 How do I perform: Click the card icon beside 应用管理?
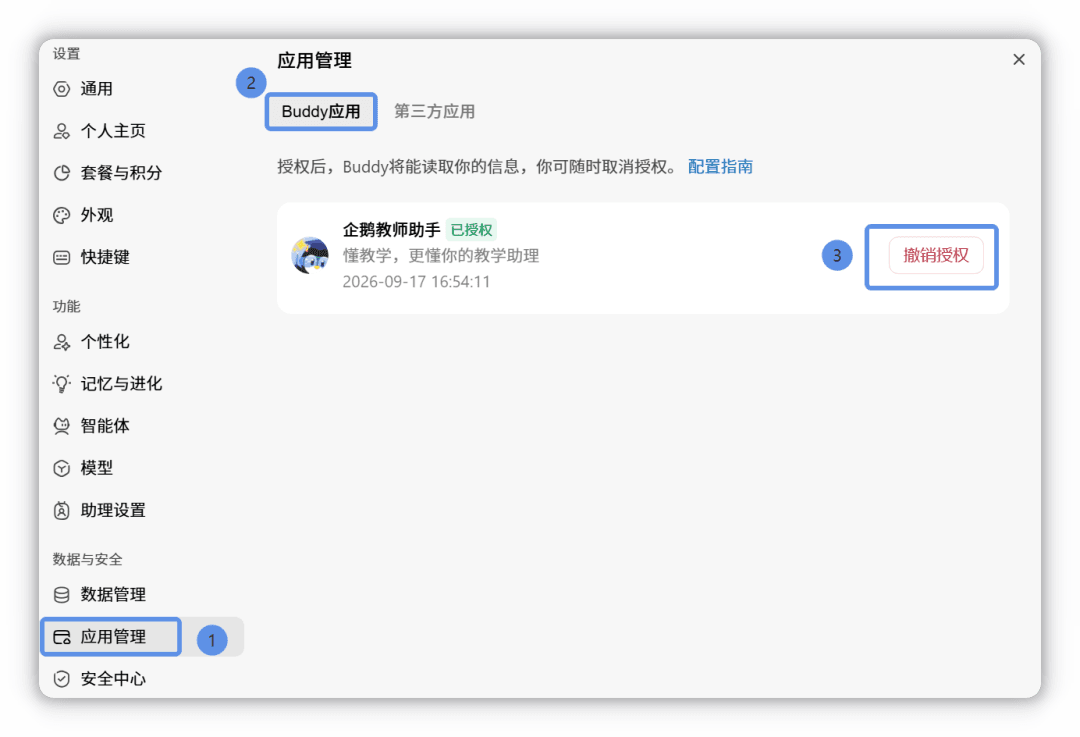61,637
